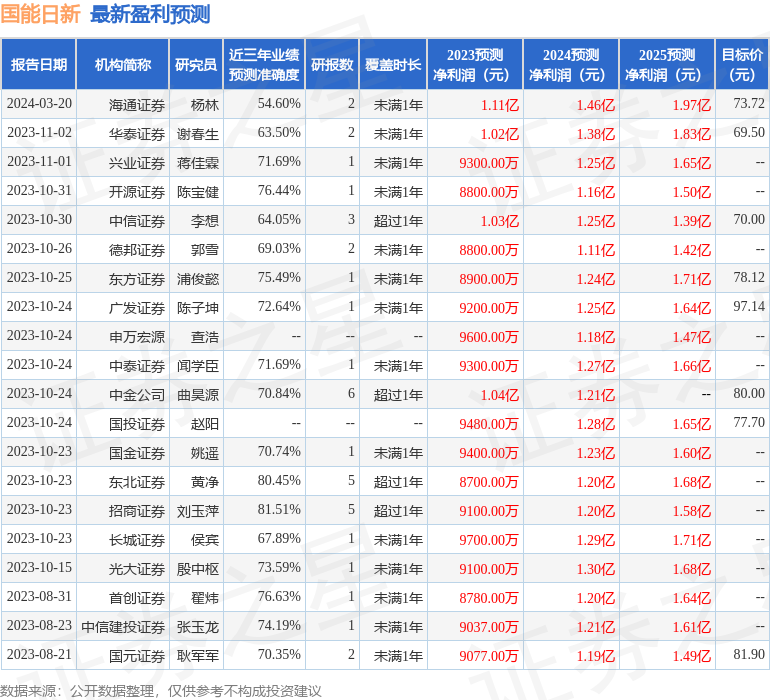770x700 pixels.
Task: Click accuracy value 54.60%
Action: click(x=279, y=103)
